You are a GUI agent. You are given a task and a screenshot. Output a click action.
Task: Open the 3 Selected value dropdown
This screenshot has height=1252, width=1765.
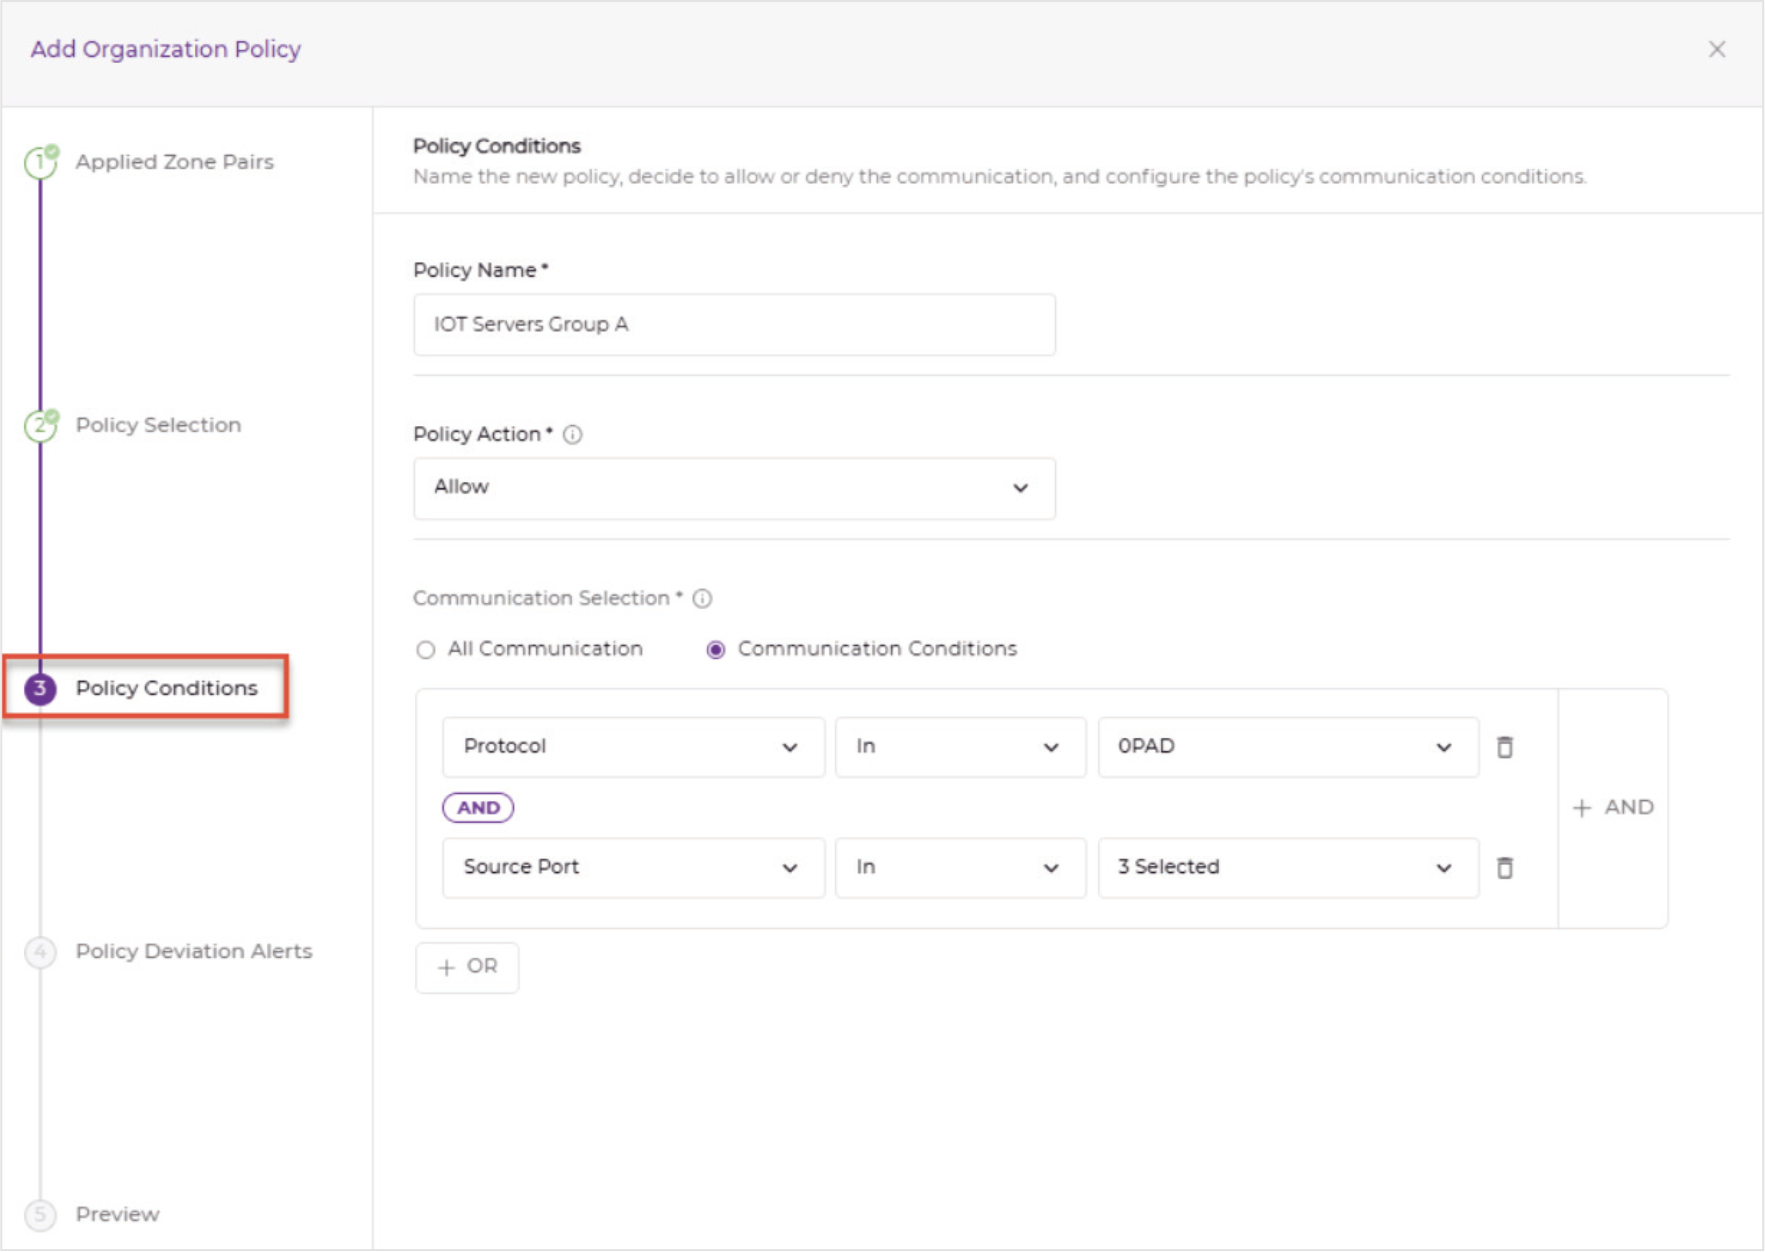[1288, 867]
